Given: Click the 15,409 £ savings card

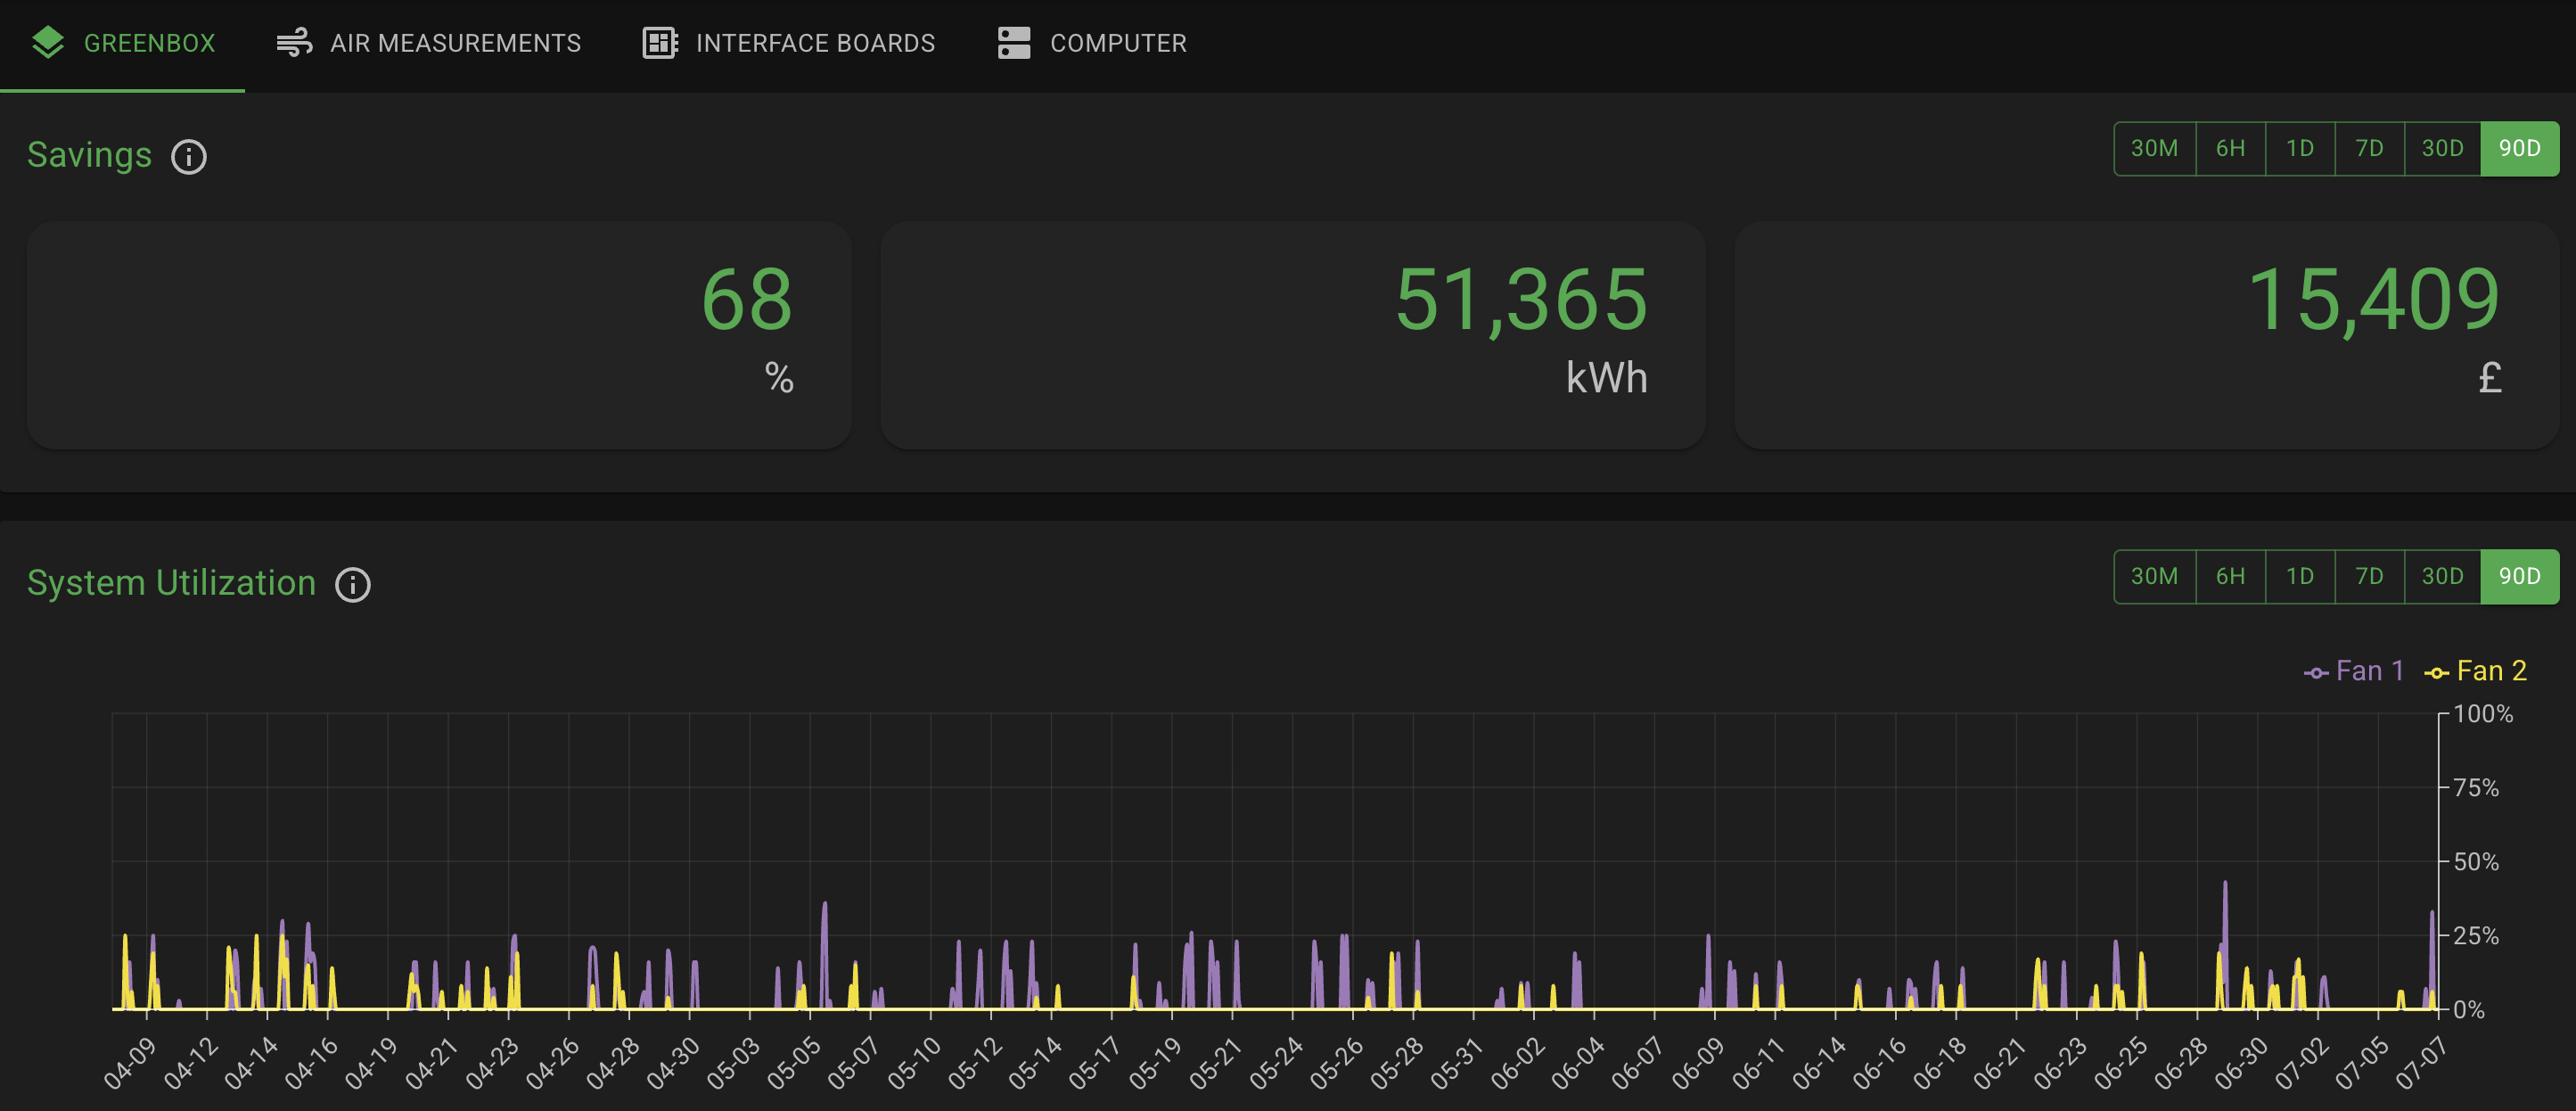Looking at the screenshot, I should point(2147,335).
